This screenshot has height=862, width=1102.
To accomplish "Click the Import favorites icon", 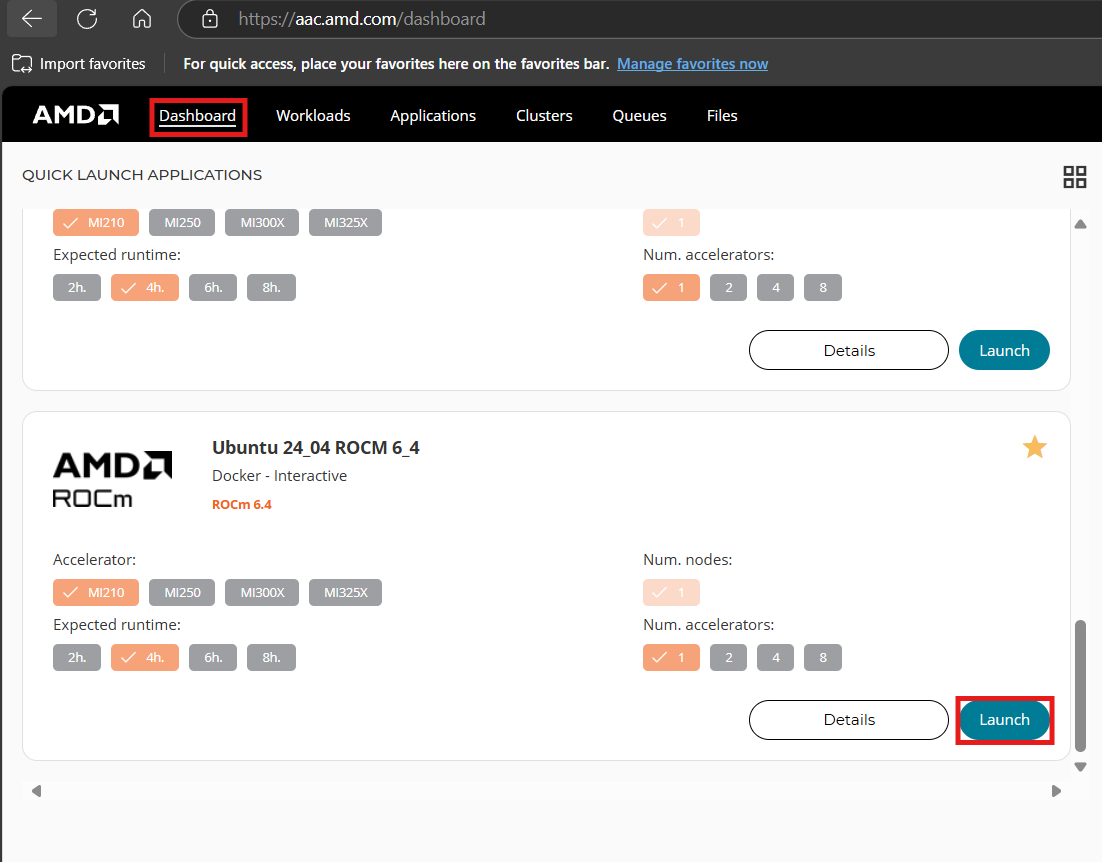I will 22,64.
